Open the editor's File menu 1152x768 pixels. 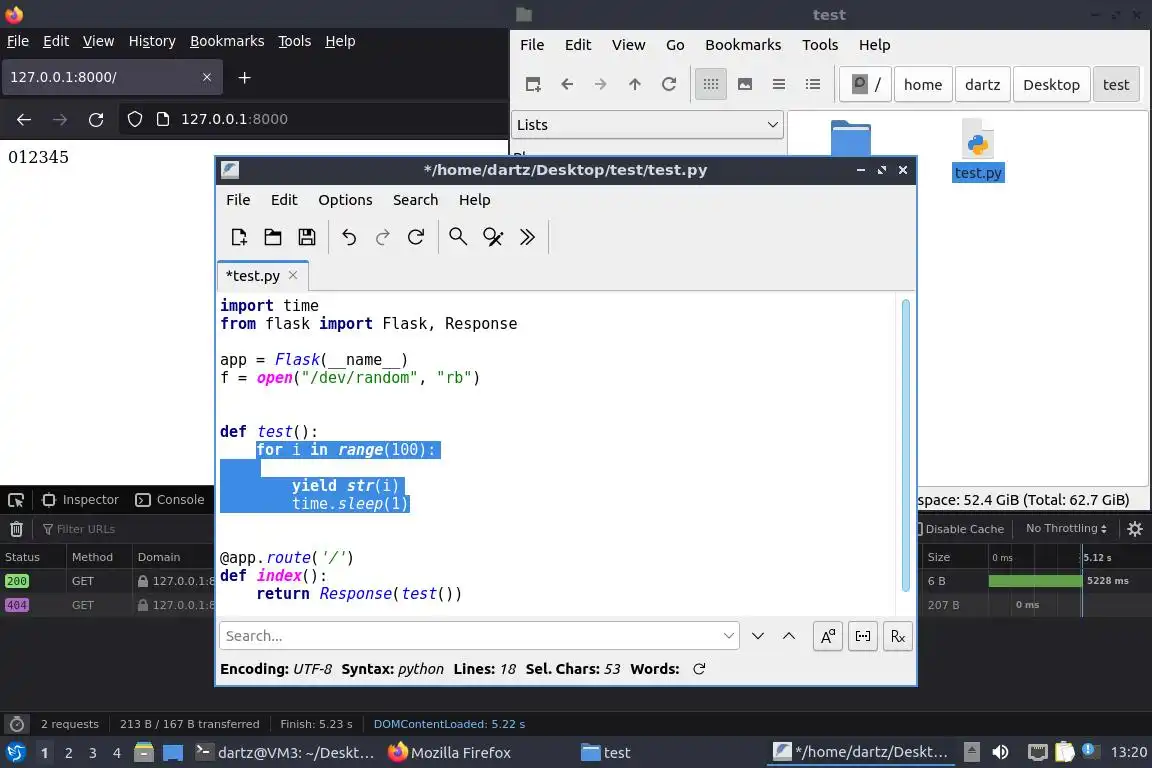[x=238, y=200]
